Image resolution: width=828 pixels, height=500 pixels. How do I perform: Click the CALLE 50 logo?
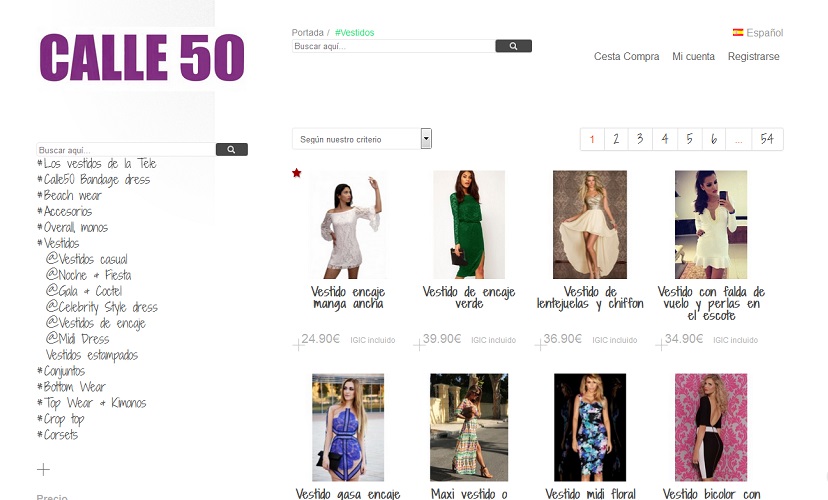[142, 57]
